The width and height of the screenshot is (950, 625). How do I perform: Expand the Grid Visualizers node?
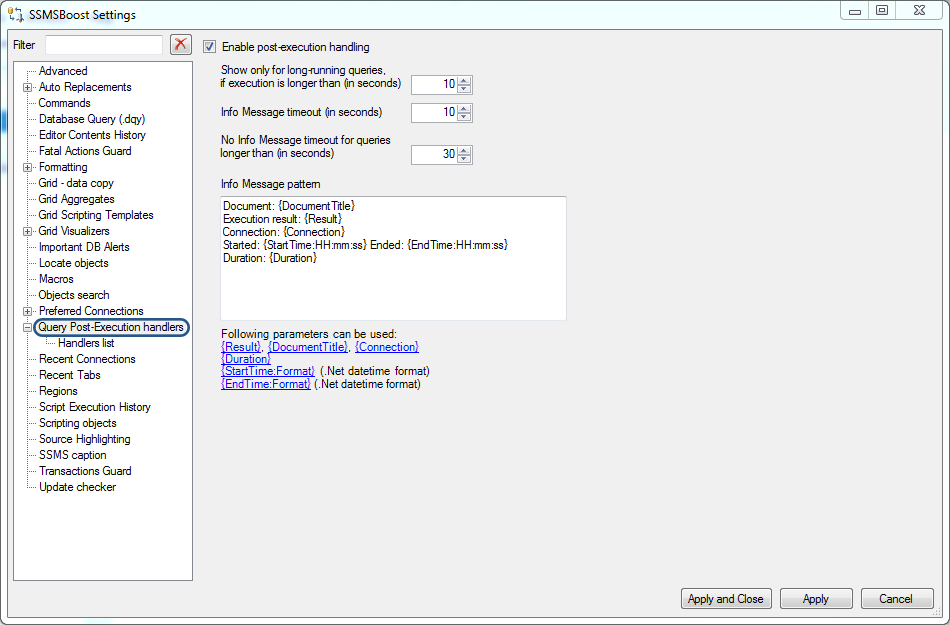click(27, 231)
